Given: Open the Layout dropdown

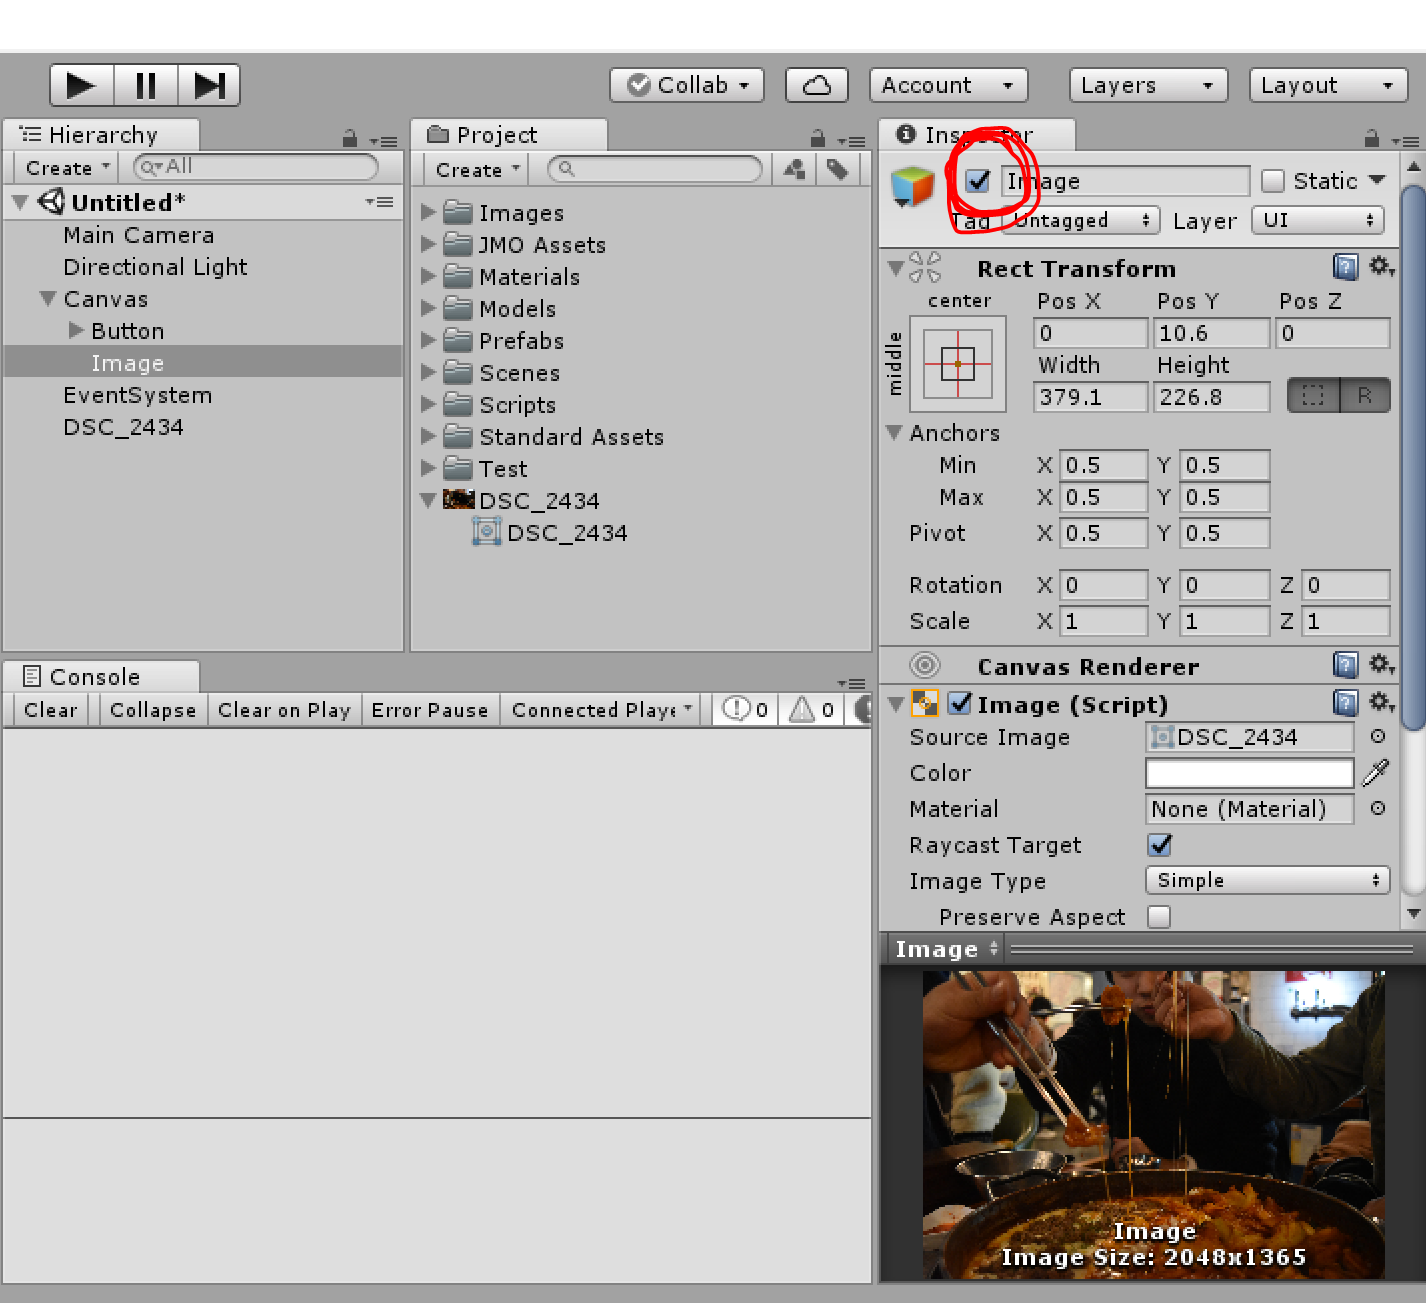Looking at the screenshot, I should [1328, 85].
